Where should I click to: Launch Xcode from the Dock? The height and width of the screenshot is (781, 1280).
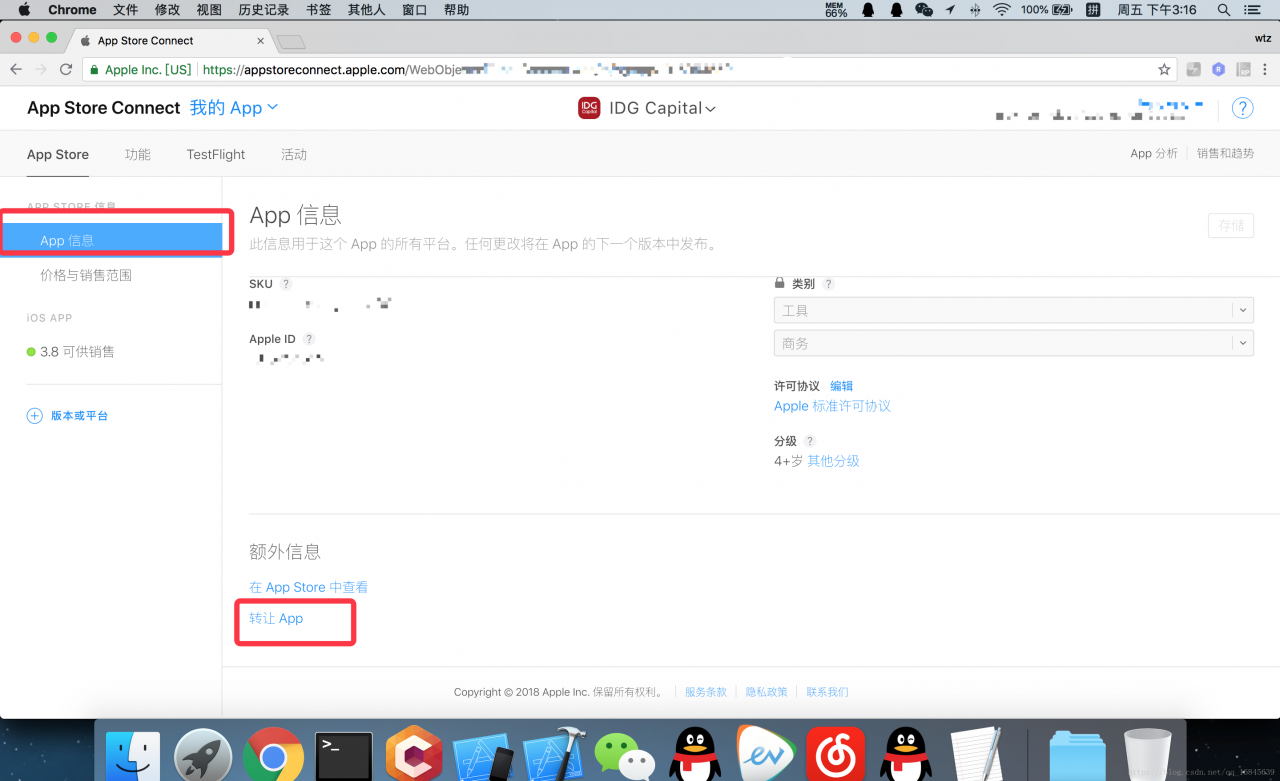pos(555,757)
